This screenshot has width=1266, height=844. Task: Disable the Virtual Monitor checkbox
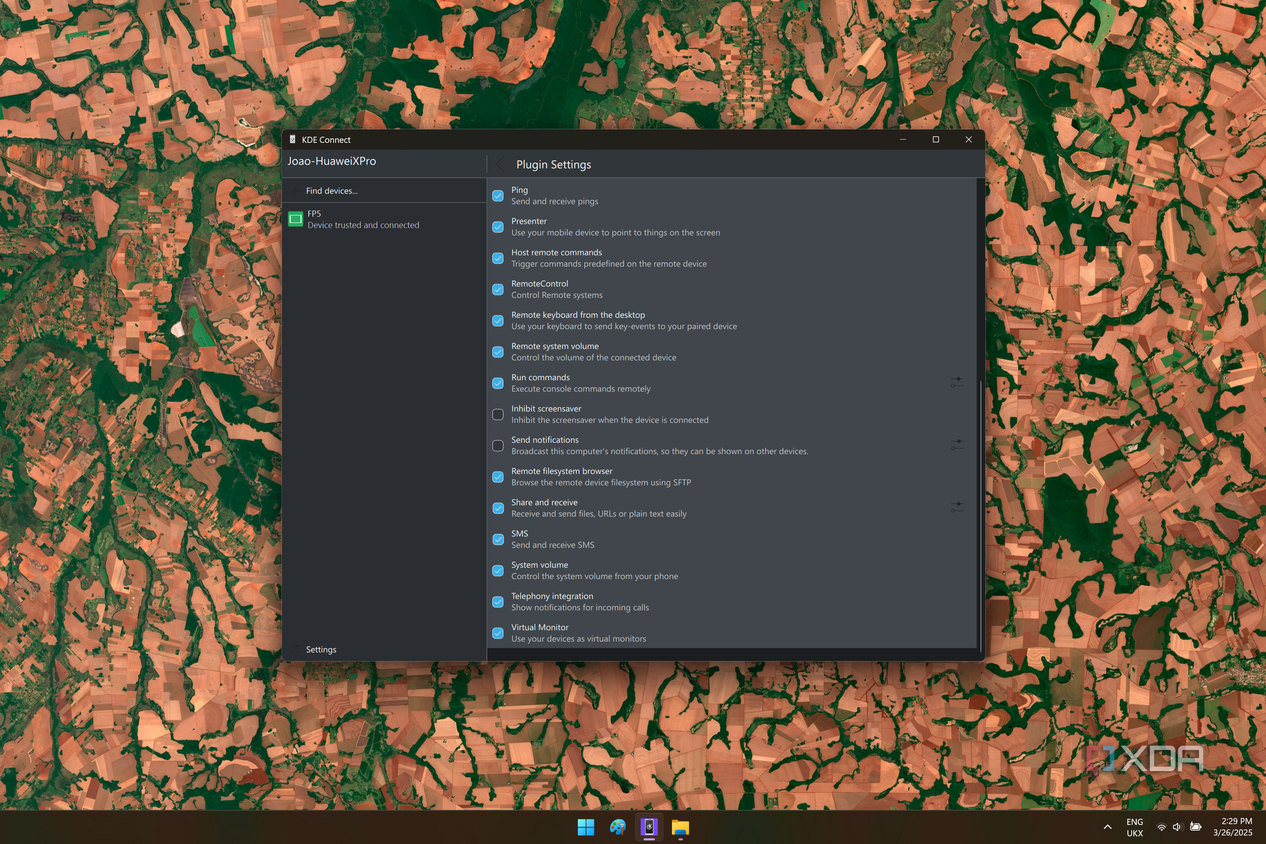(498, 633)
